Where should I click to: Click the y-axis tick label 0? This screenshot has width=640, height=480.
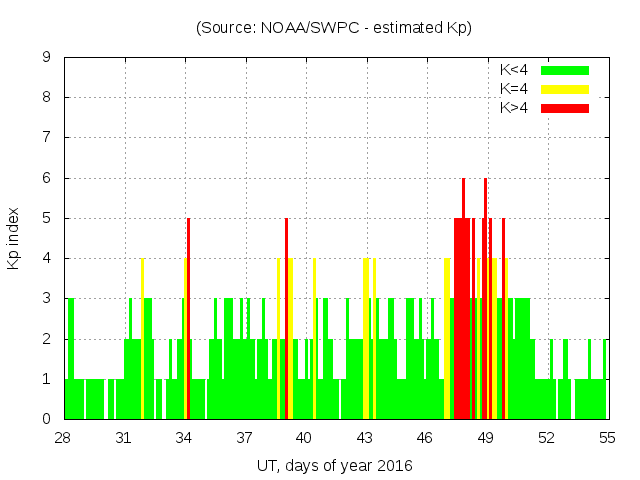click(x=47, y=419)
